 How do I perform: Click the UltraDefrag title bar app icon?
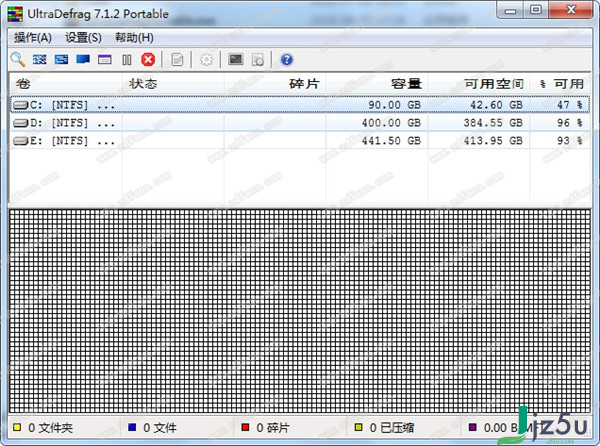(x=15, y=14)
